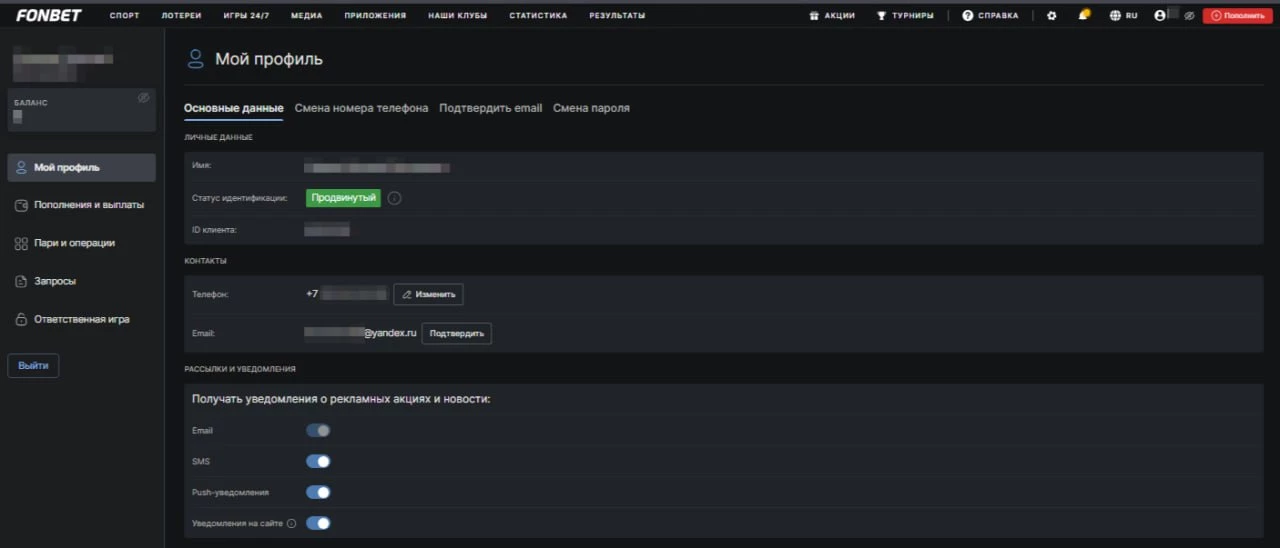Open the Справка help section
This screenshot has width=1280, height=548.
(990, 16)
